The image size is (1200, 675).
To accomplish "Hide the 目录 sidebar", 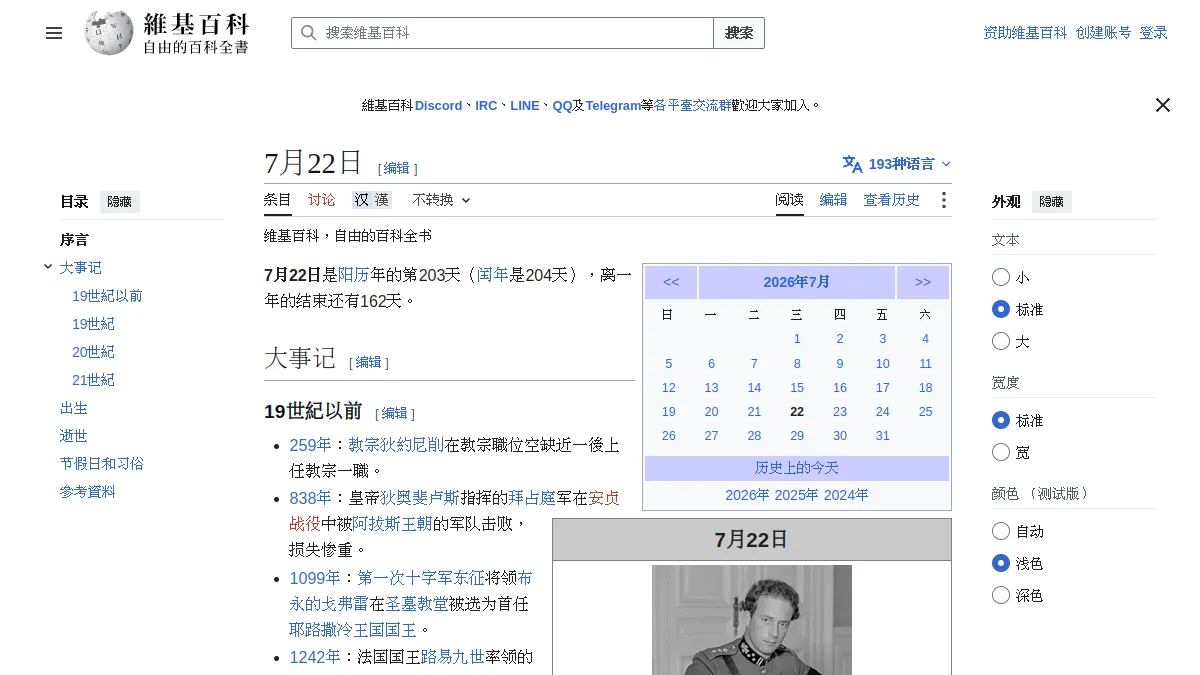I will [119, 202].
